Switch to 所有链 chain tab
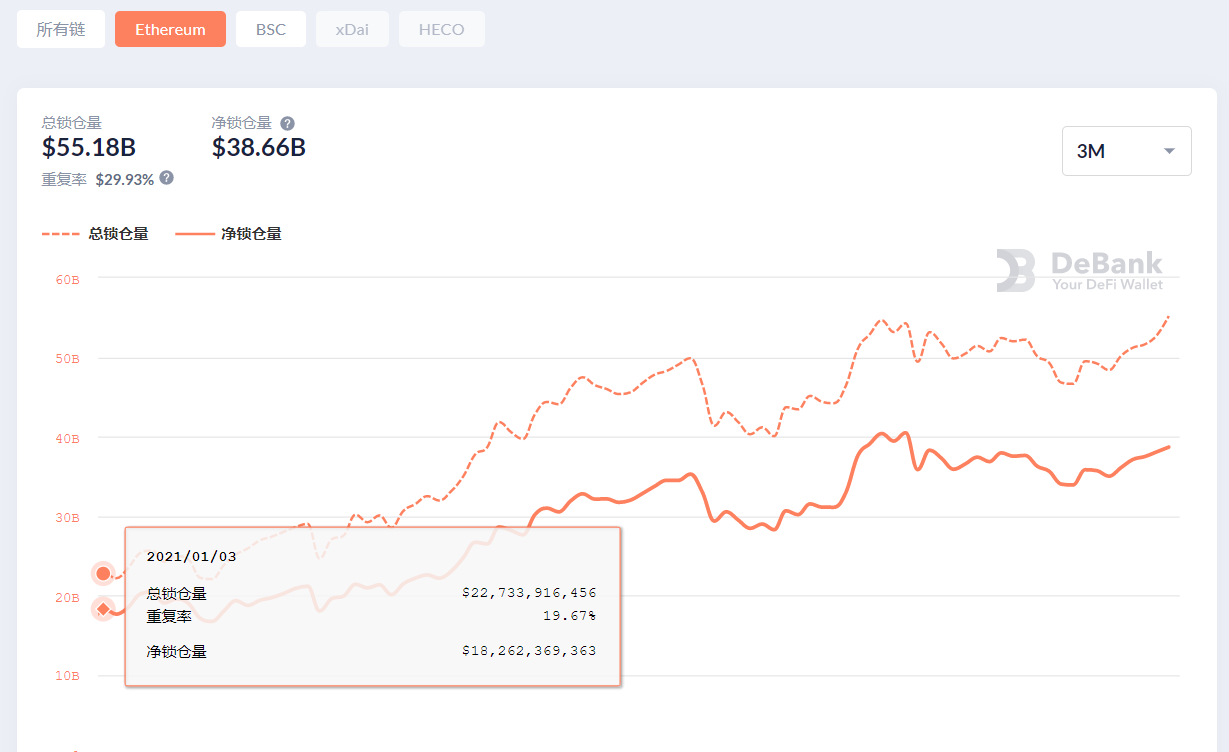 pos(61,30)
